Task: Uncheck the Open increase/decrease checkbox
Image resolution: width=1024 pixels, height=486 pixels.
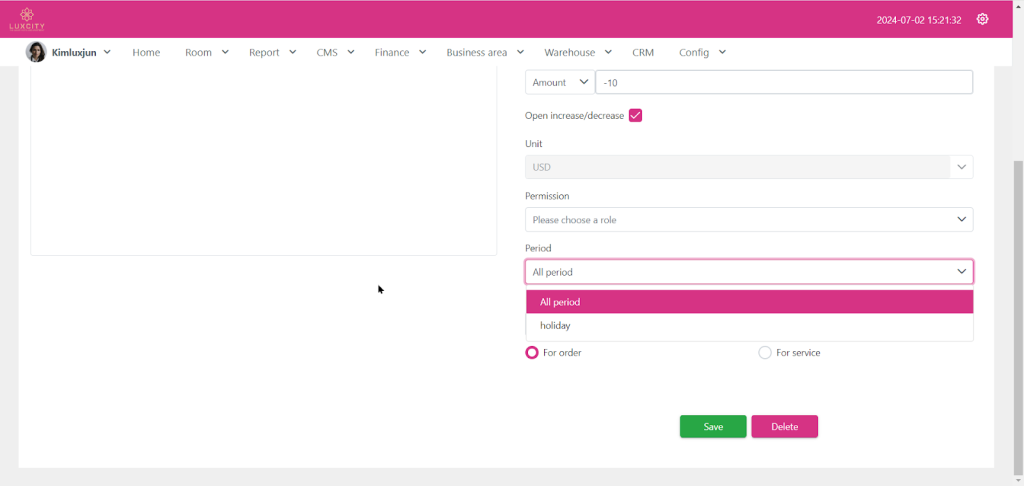Action: coord(635,116)
